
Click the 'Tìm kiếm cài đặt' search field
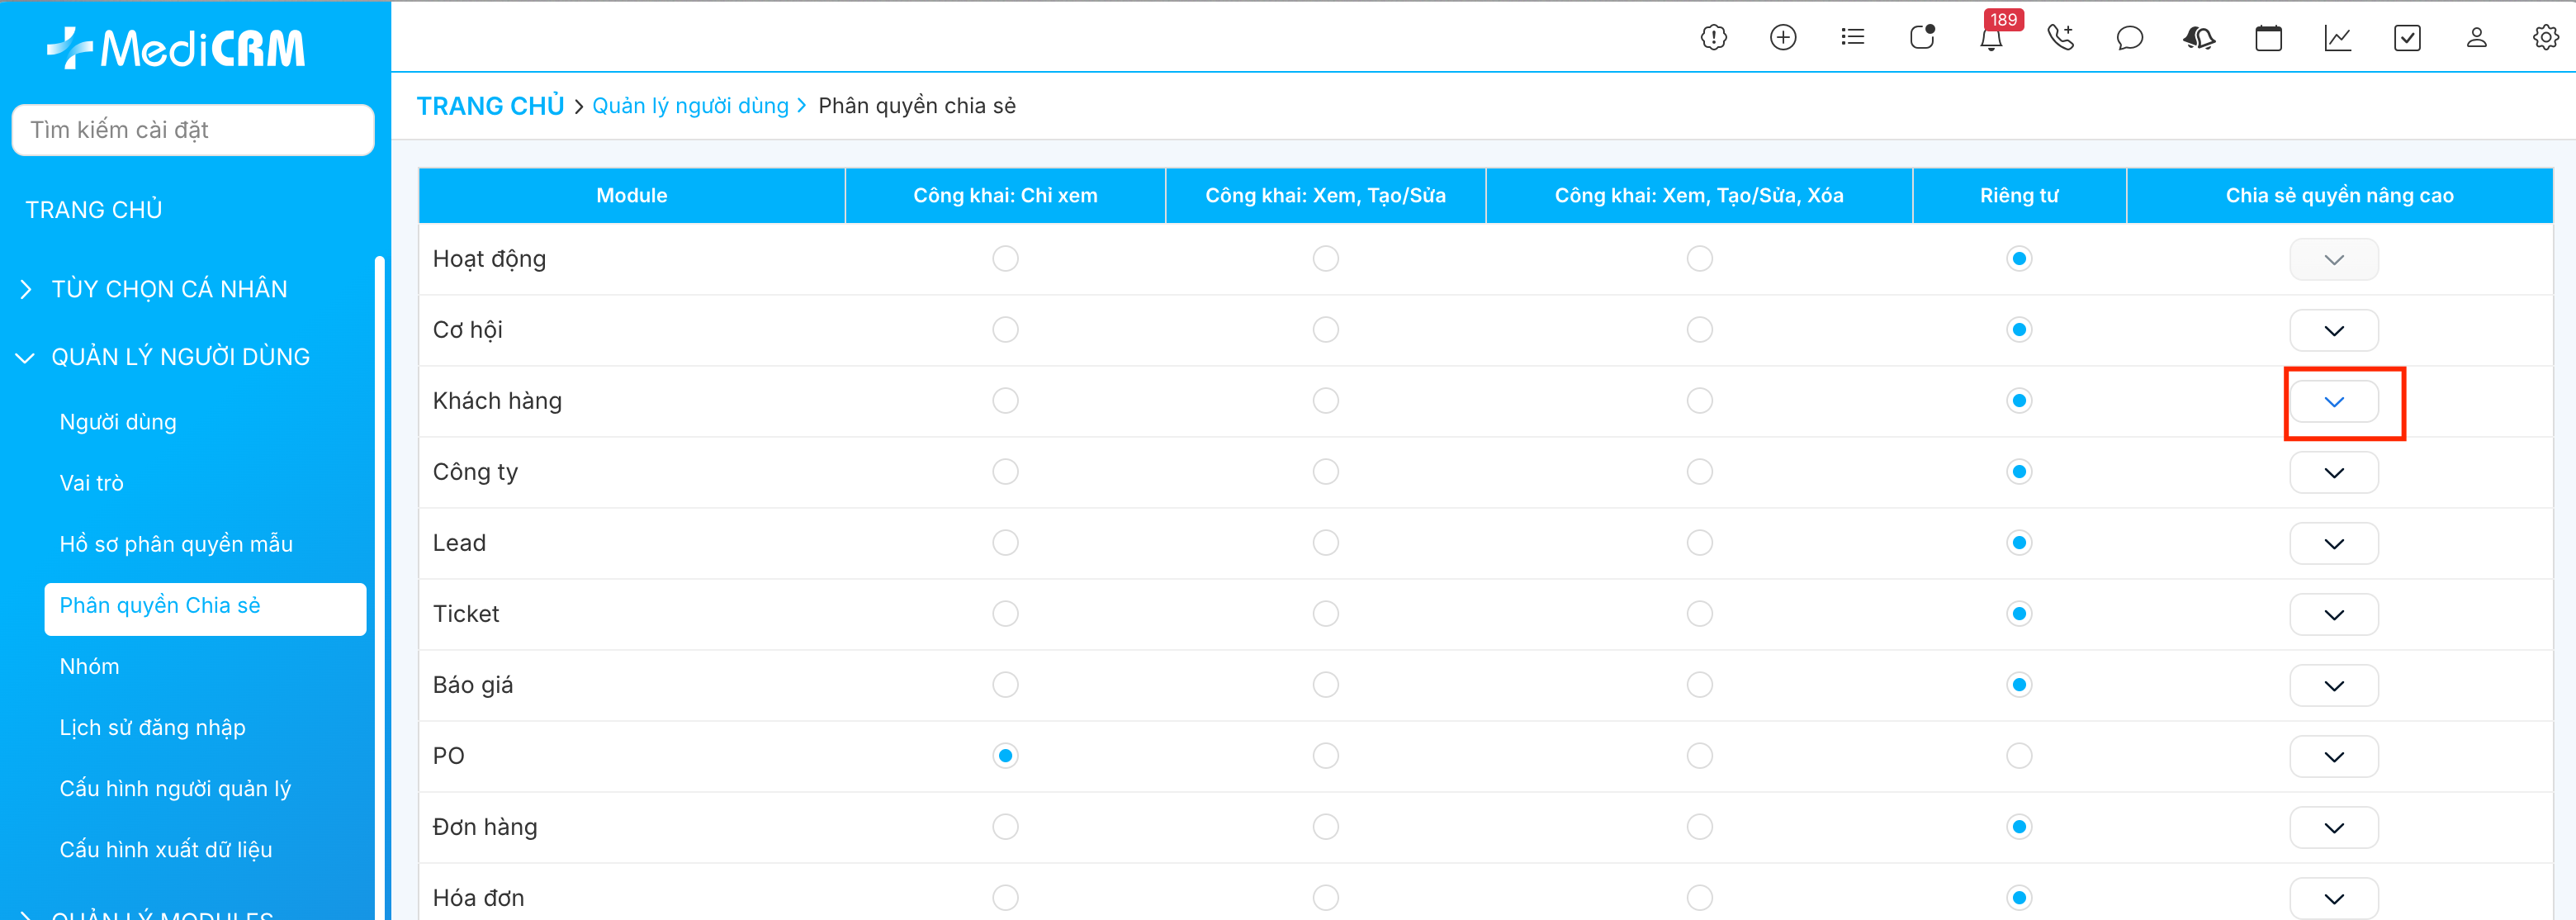tap(193, 130)
